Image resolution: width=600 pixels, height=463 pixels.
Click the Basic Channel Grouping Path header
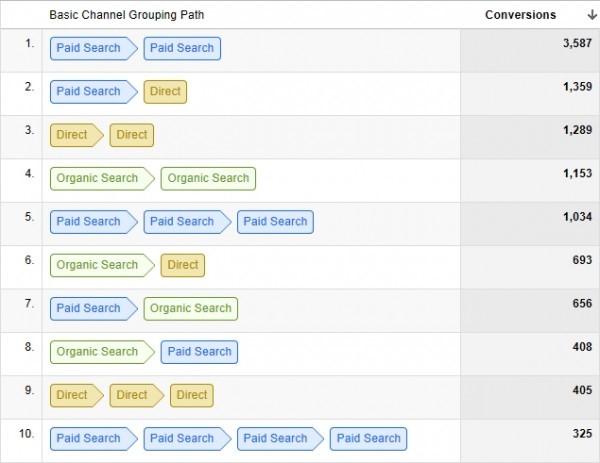click(127, 15)
